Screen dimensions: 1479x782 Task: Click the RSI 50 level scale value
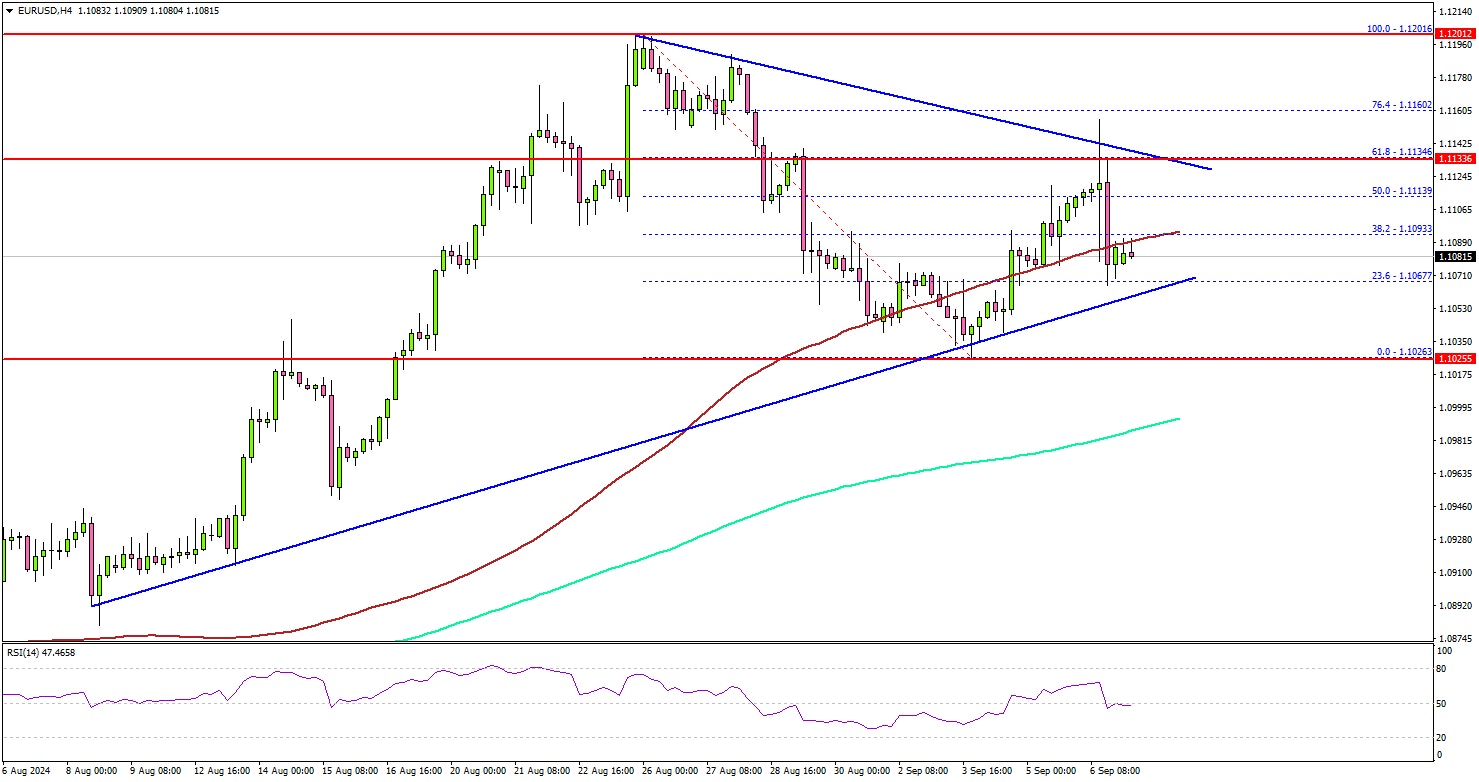(1440, 704)
